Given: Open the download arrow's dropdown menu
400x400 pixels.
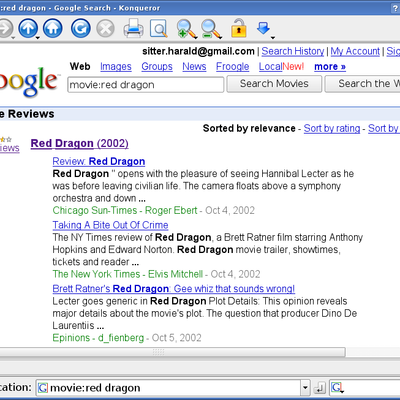Looking at the screenshot, I should point(273,38).
